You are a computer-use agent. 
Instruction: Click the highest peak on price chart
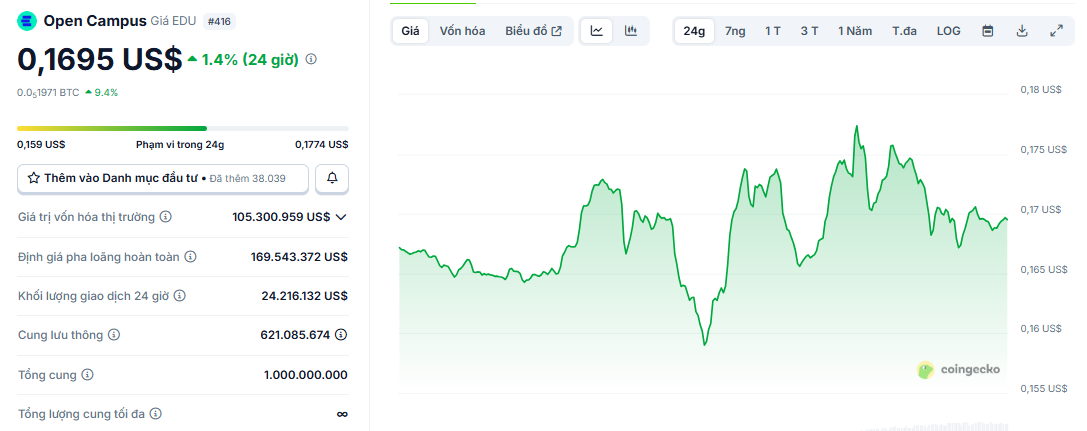(857, 126)
